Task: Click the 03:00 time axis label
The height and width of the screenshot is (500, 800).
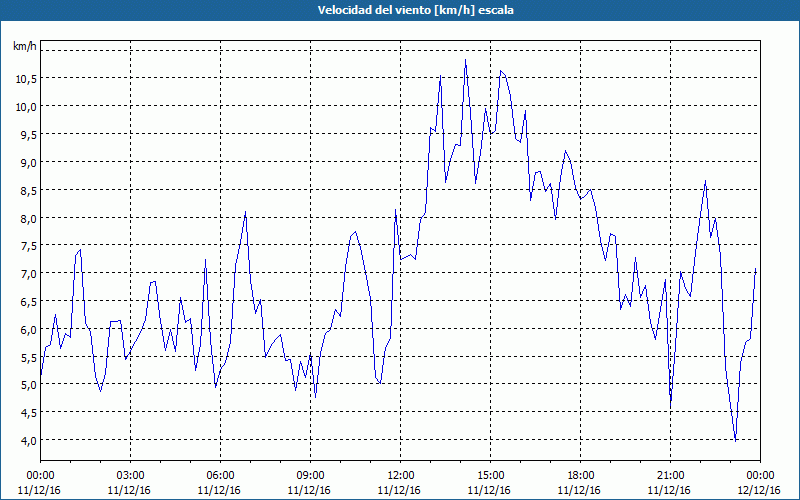Action: (131, 476)
